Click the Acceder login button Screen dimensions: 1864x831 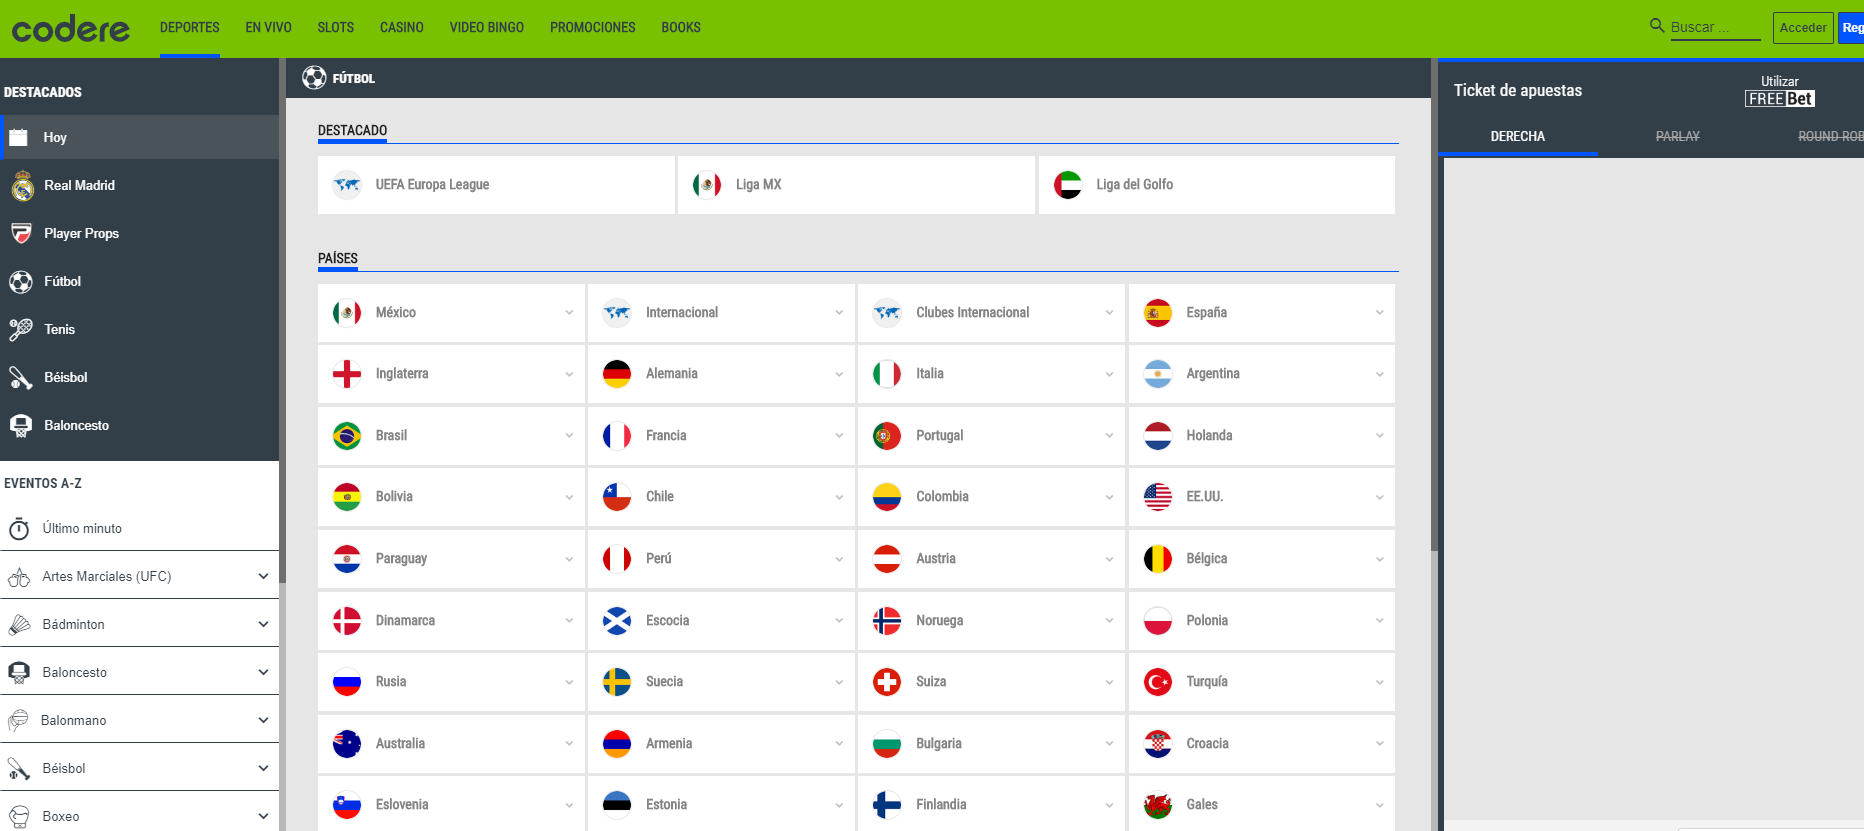[1803, 28]
